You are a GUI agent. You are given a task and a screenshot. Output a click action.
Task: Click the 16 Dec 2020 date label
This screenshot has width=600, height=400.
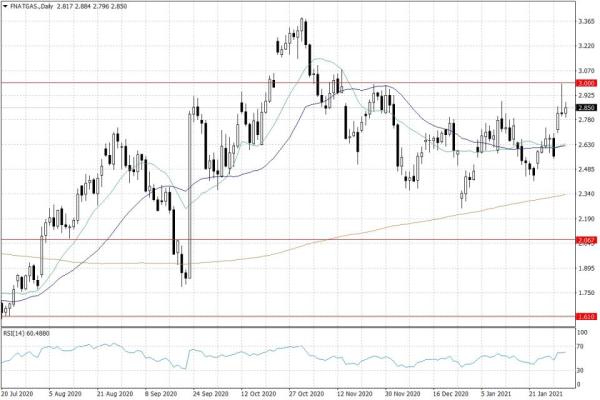point(450,394)
